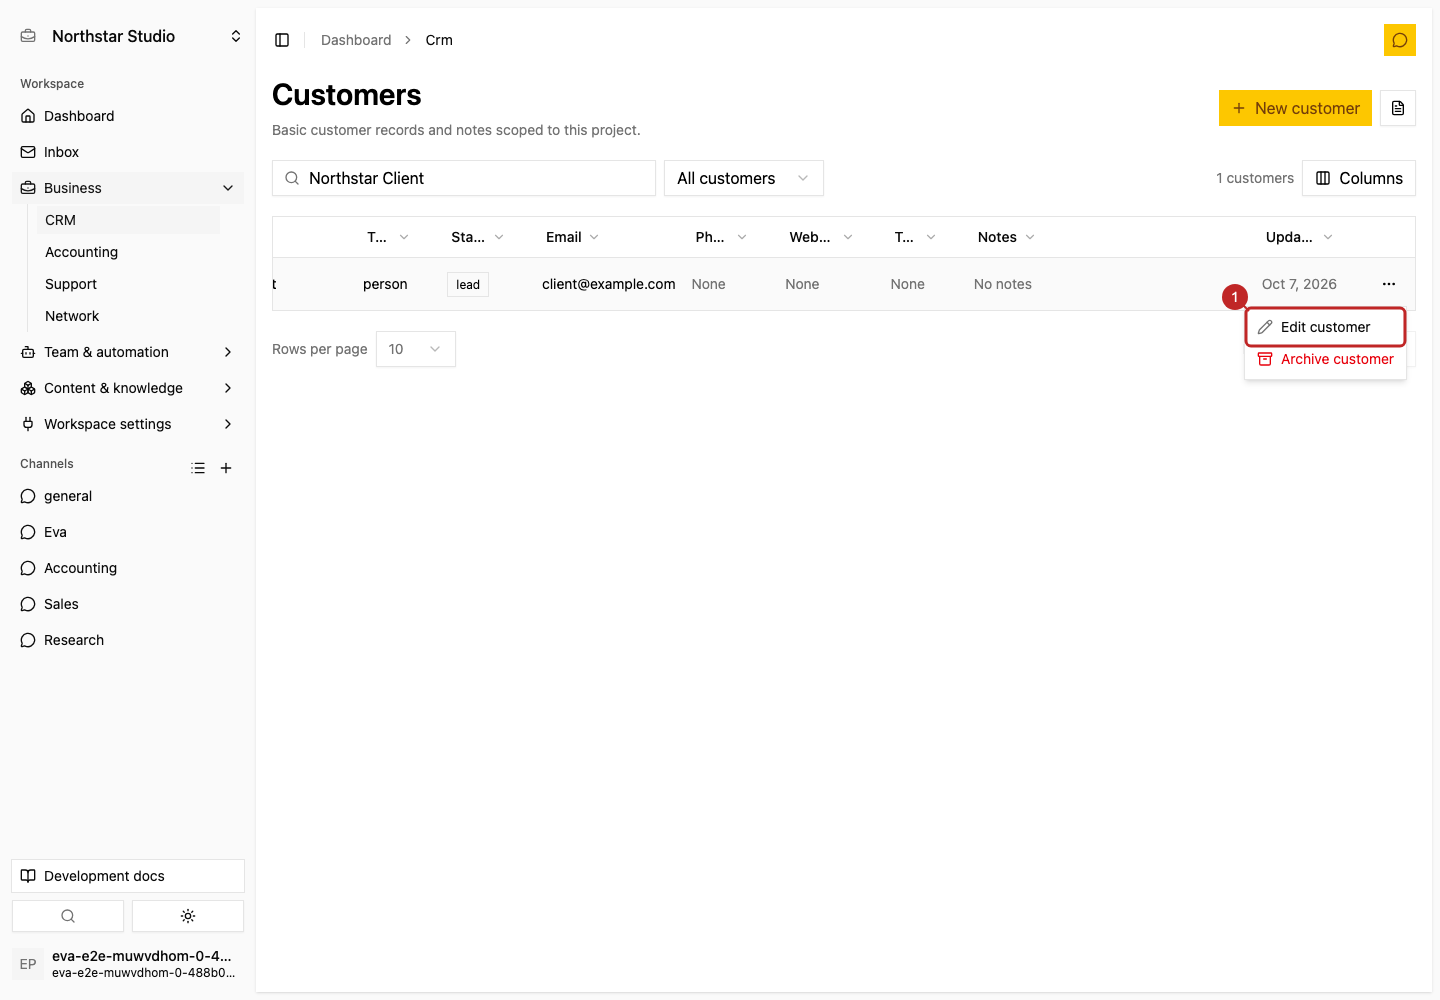Select Edit customer from the menu

click(x=1325, y=327)
